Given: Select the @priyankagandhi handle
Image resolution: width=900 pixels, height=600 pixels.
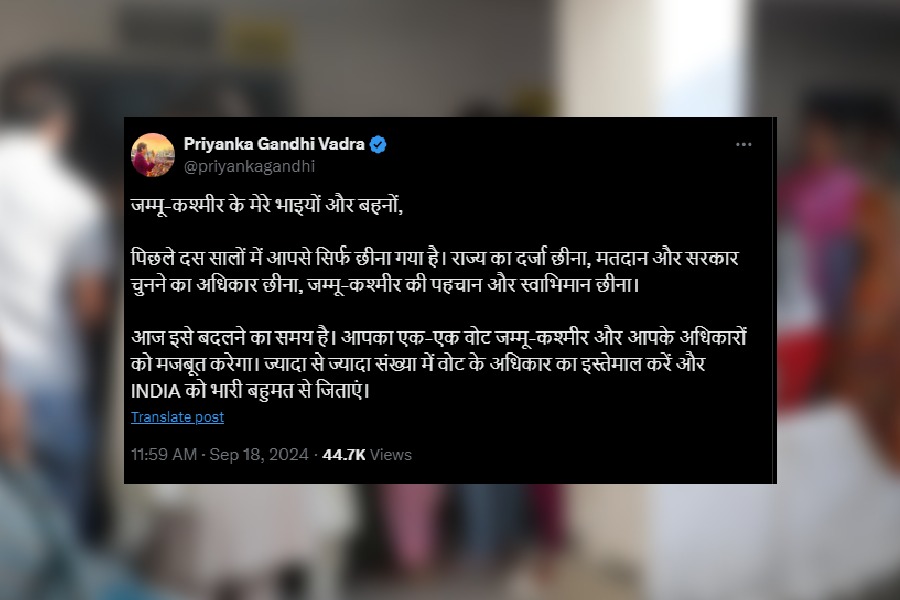Looking at the screenshot, I should (x=249, y=167).
